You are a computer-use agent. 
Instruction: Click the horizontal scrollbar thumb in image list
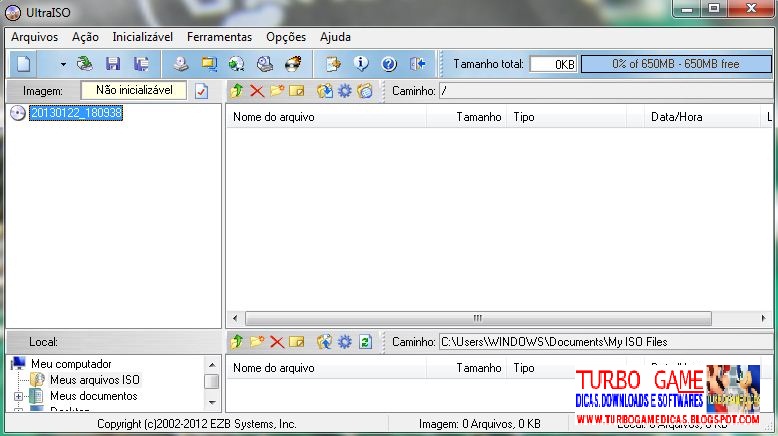click(x=478, y=318)
